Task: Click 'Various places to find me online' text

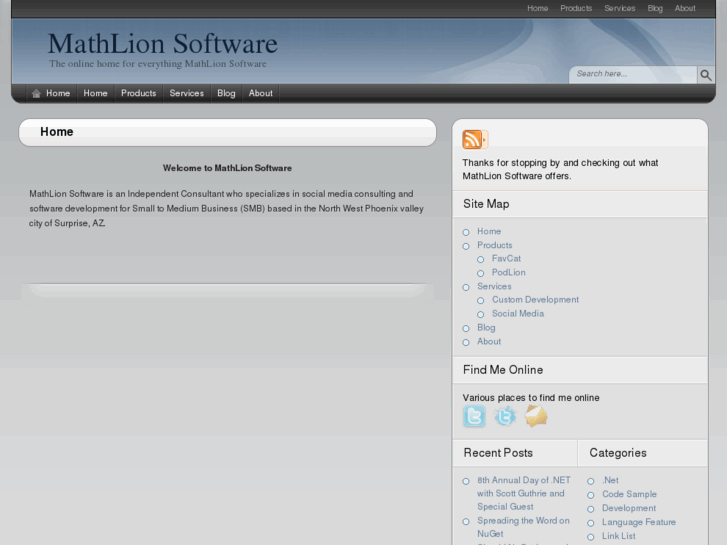Action: (x=531, y=398)
